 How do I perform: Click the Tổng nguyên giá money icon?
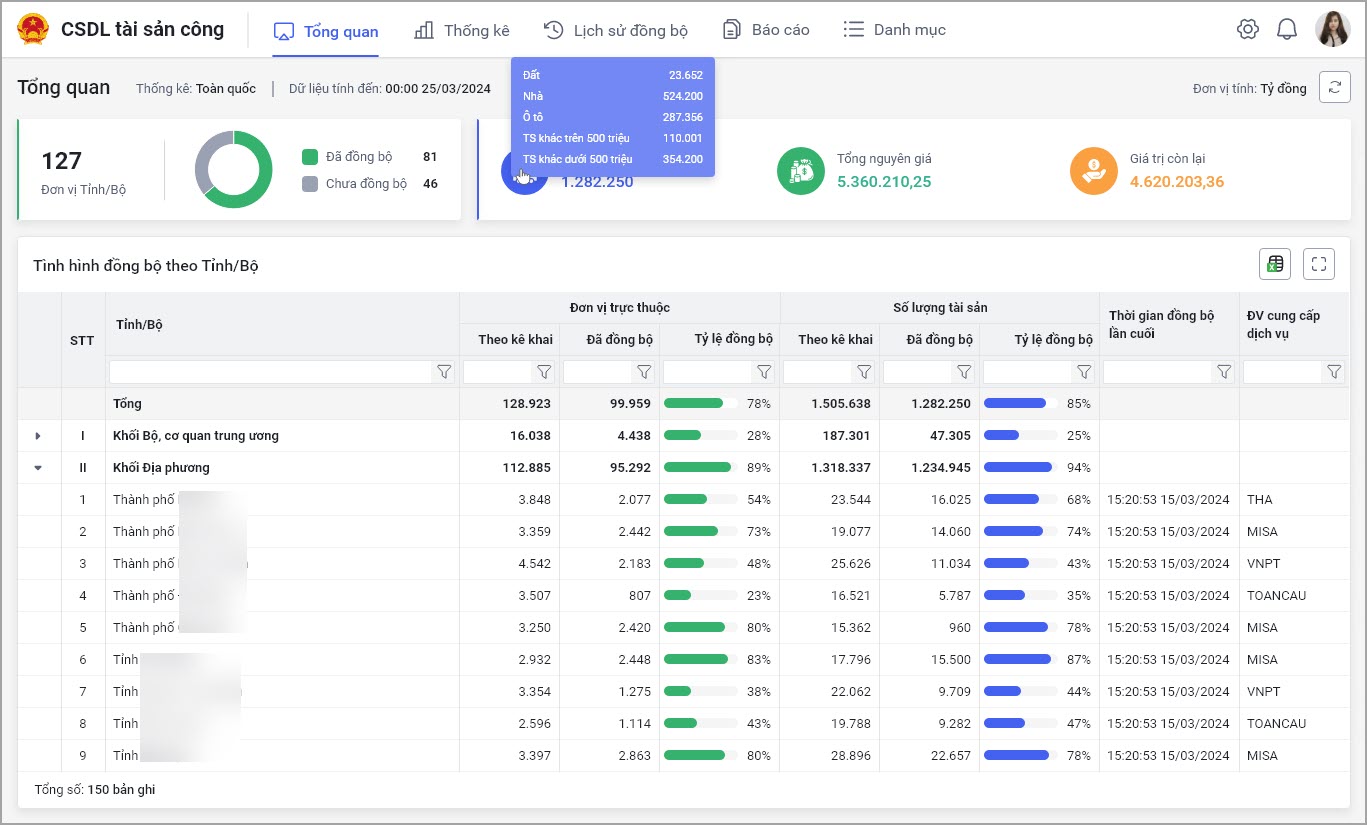[x=800, y=171]
